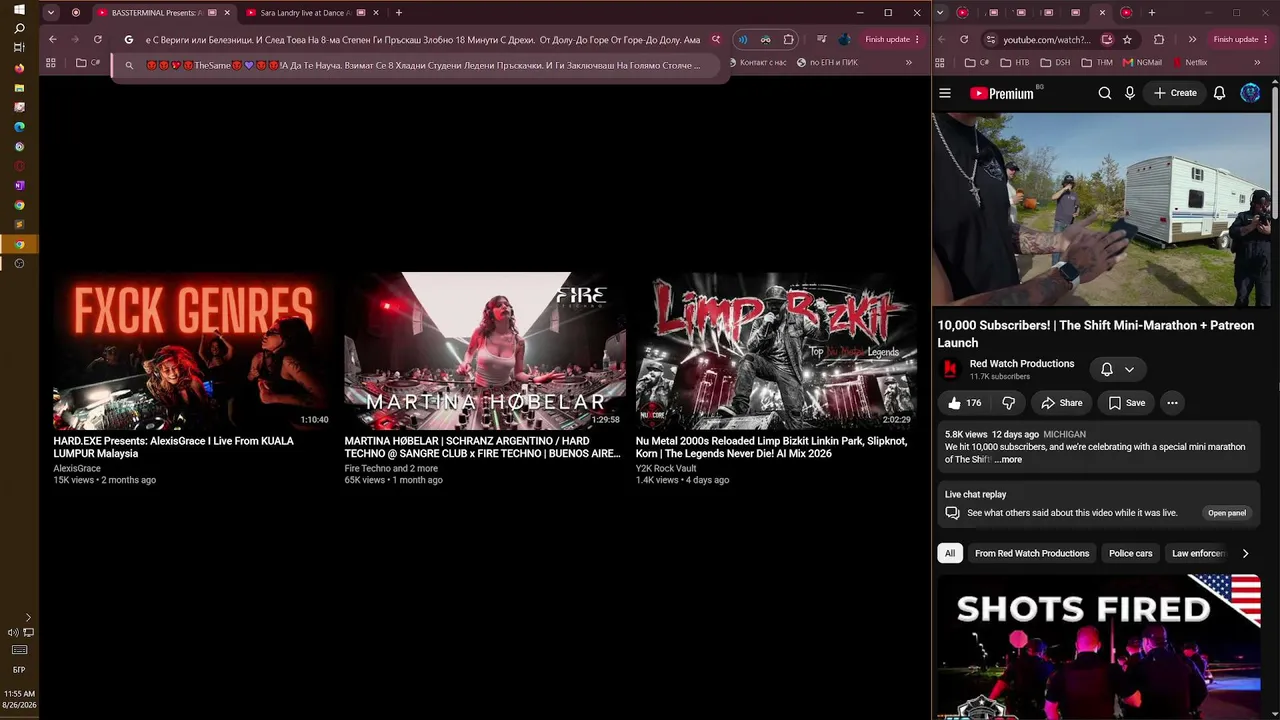Open YouTube notifications bell

pos(1220,93)
